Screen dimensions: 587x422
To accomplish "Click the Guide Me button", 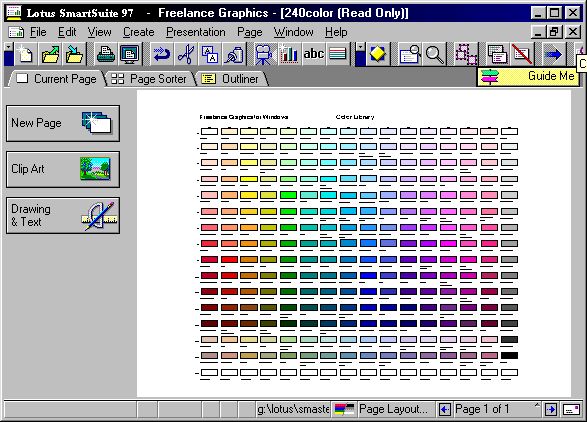I will tap(528, 76).
